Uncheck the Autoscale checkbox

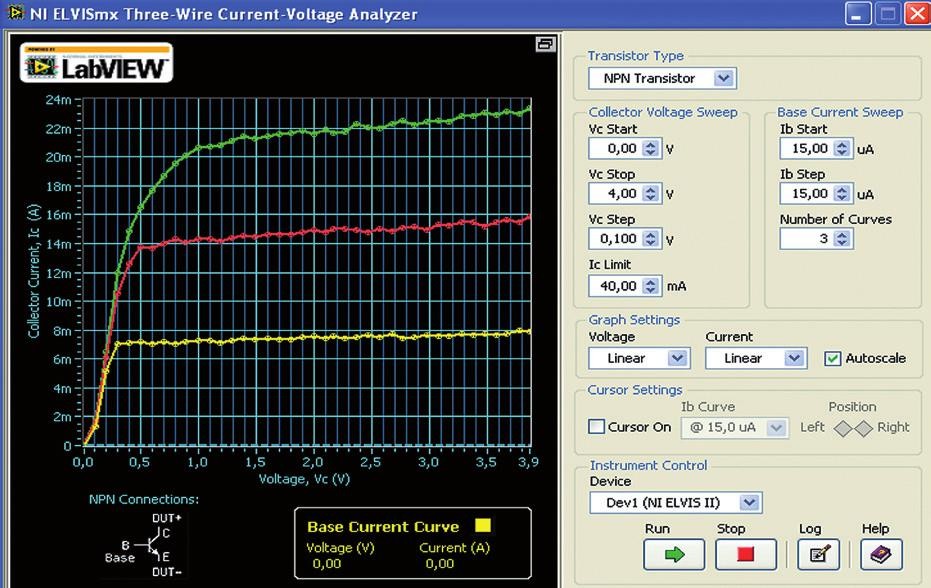coord(832,358)
